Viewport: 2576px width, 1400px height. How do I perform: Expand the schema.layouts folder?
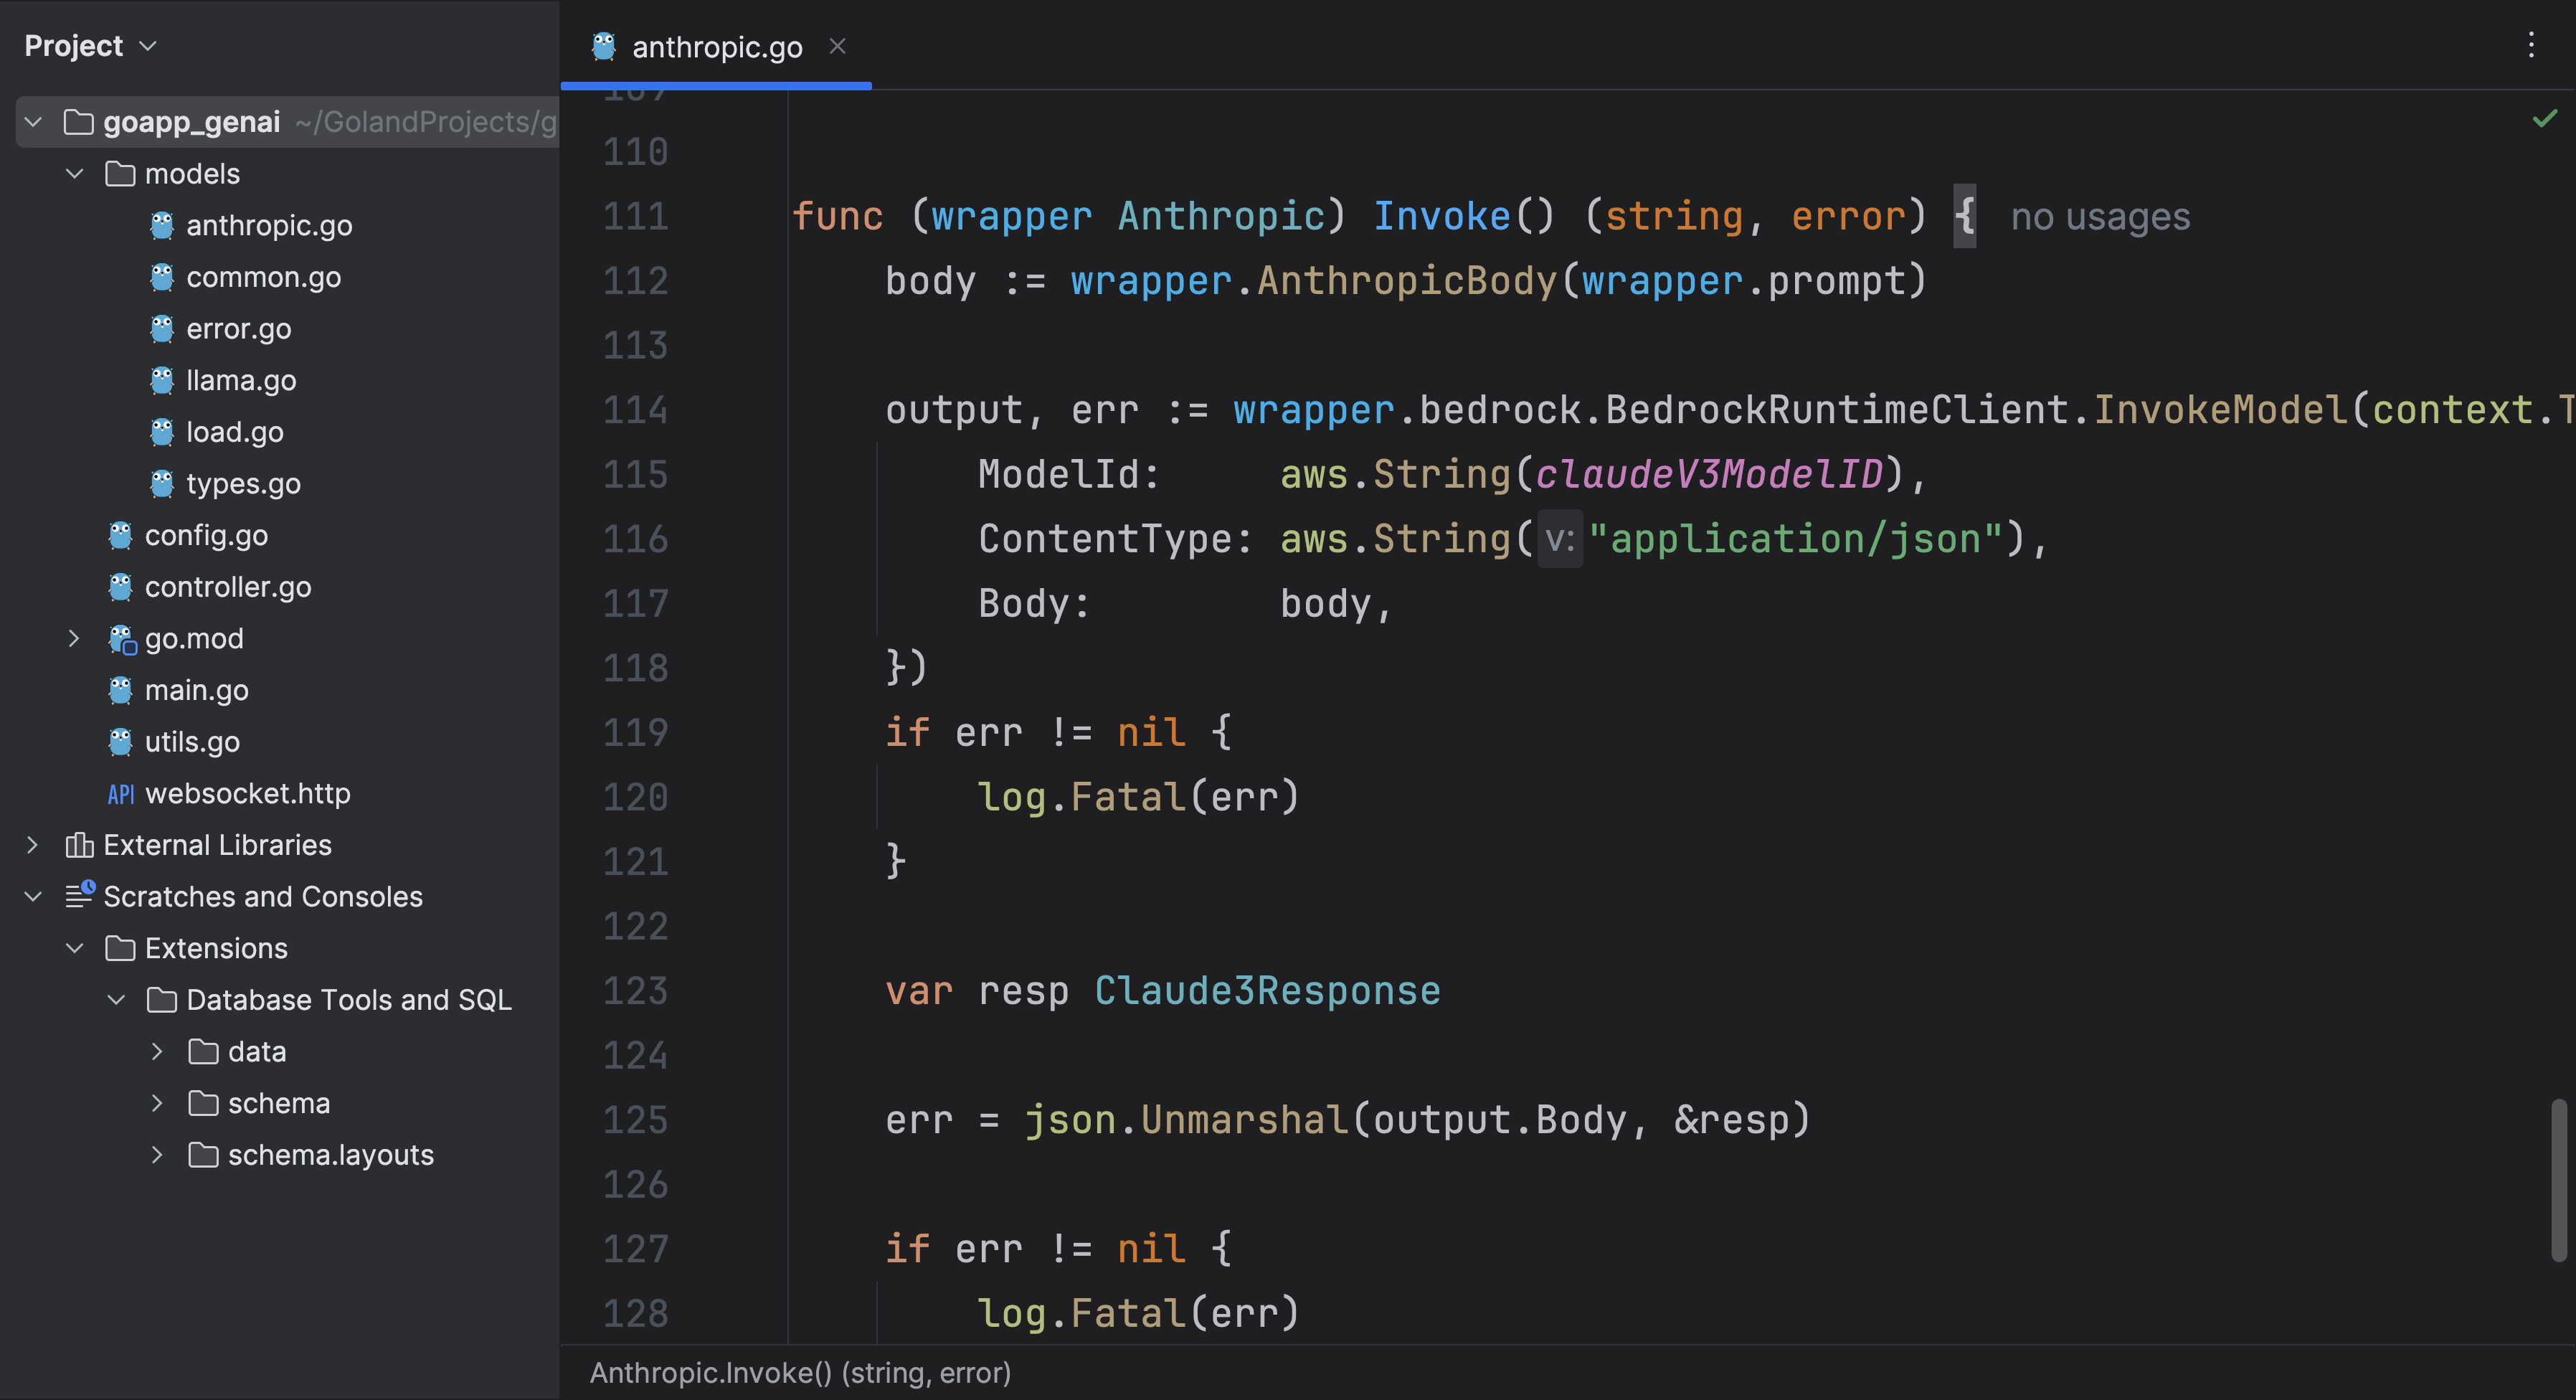click(x=157, y=1155)
